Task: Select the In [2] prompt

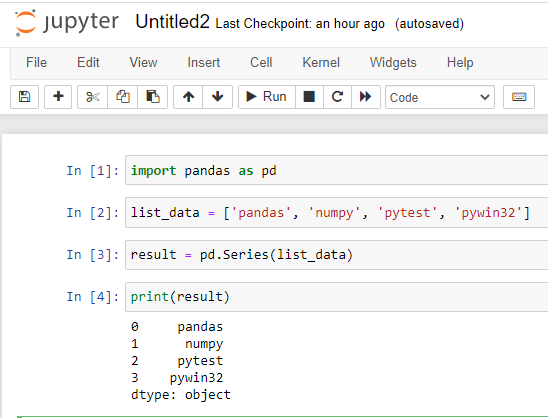Action: tap(93, 213)
